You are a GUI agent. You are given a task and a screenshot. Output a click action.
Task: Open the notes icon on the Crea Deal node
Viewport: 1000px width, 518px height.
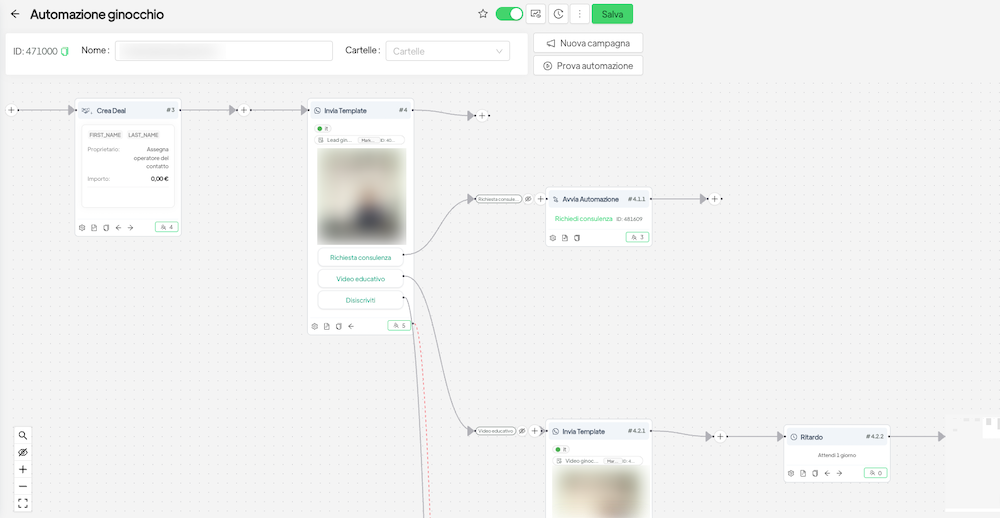[x=94, y=228]
